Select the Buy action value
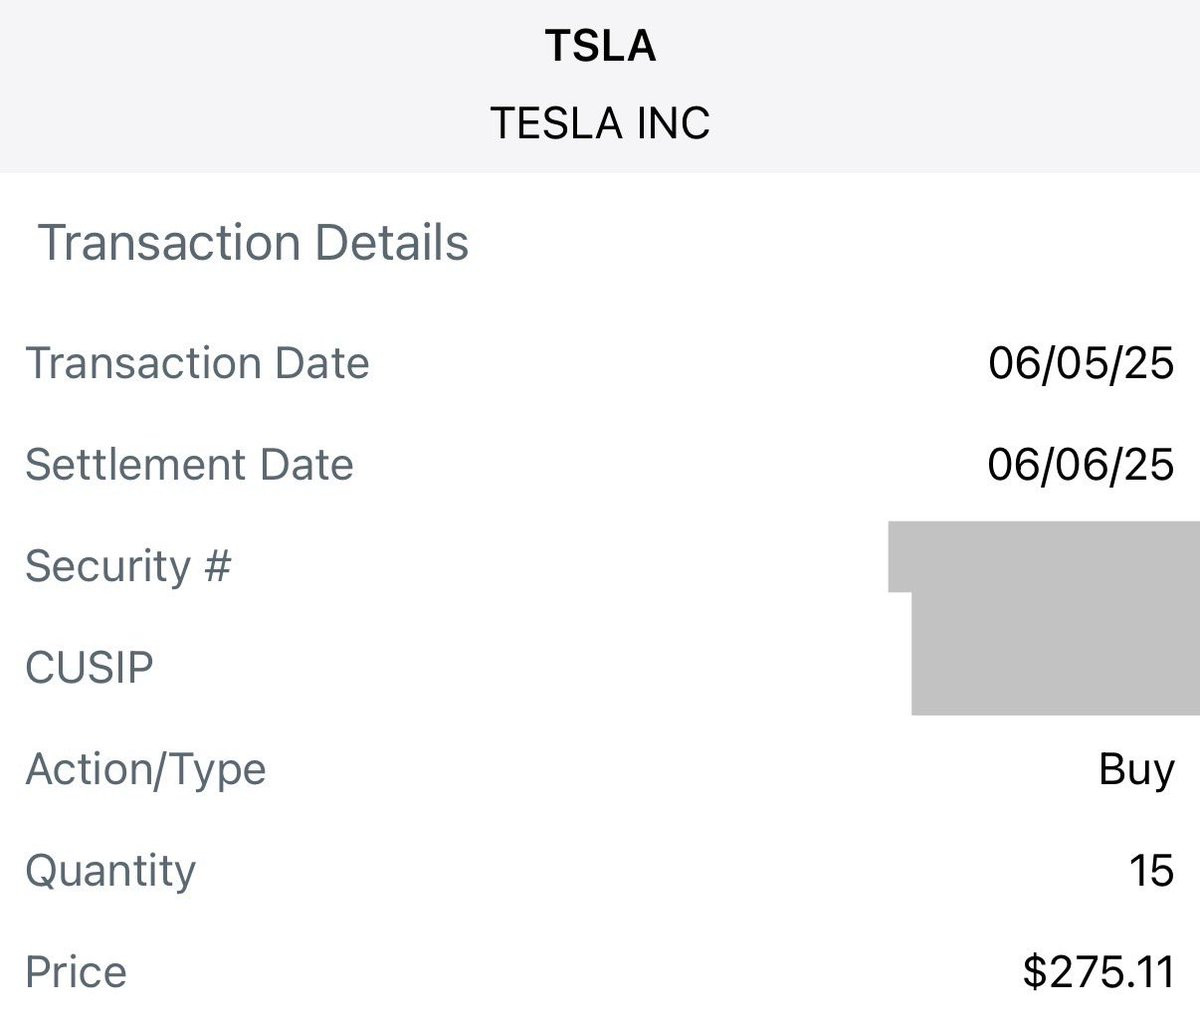This screenshot has width=1200, height=1025. (x=1136, y=770)
